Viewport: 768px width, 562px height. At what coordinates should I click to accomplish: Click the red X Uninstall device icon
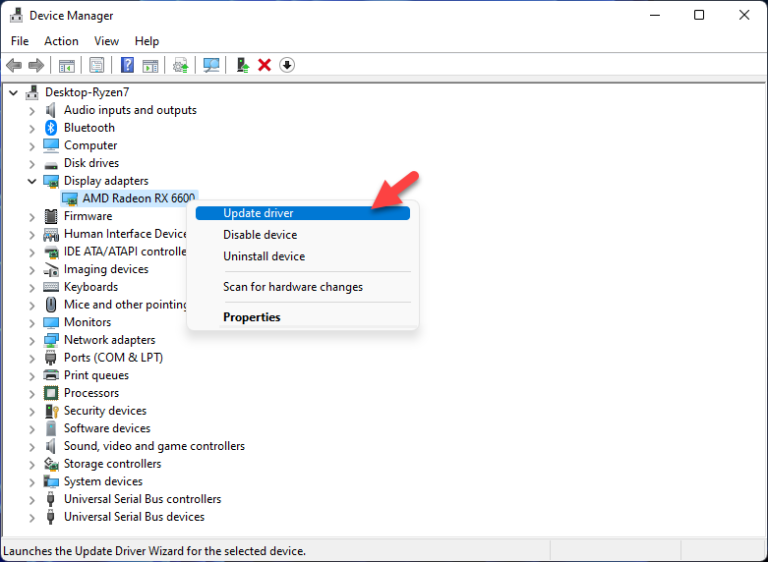click(x=264, y=65)
